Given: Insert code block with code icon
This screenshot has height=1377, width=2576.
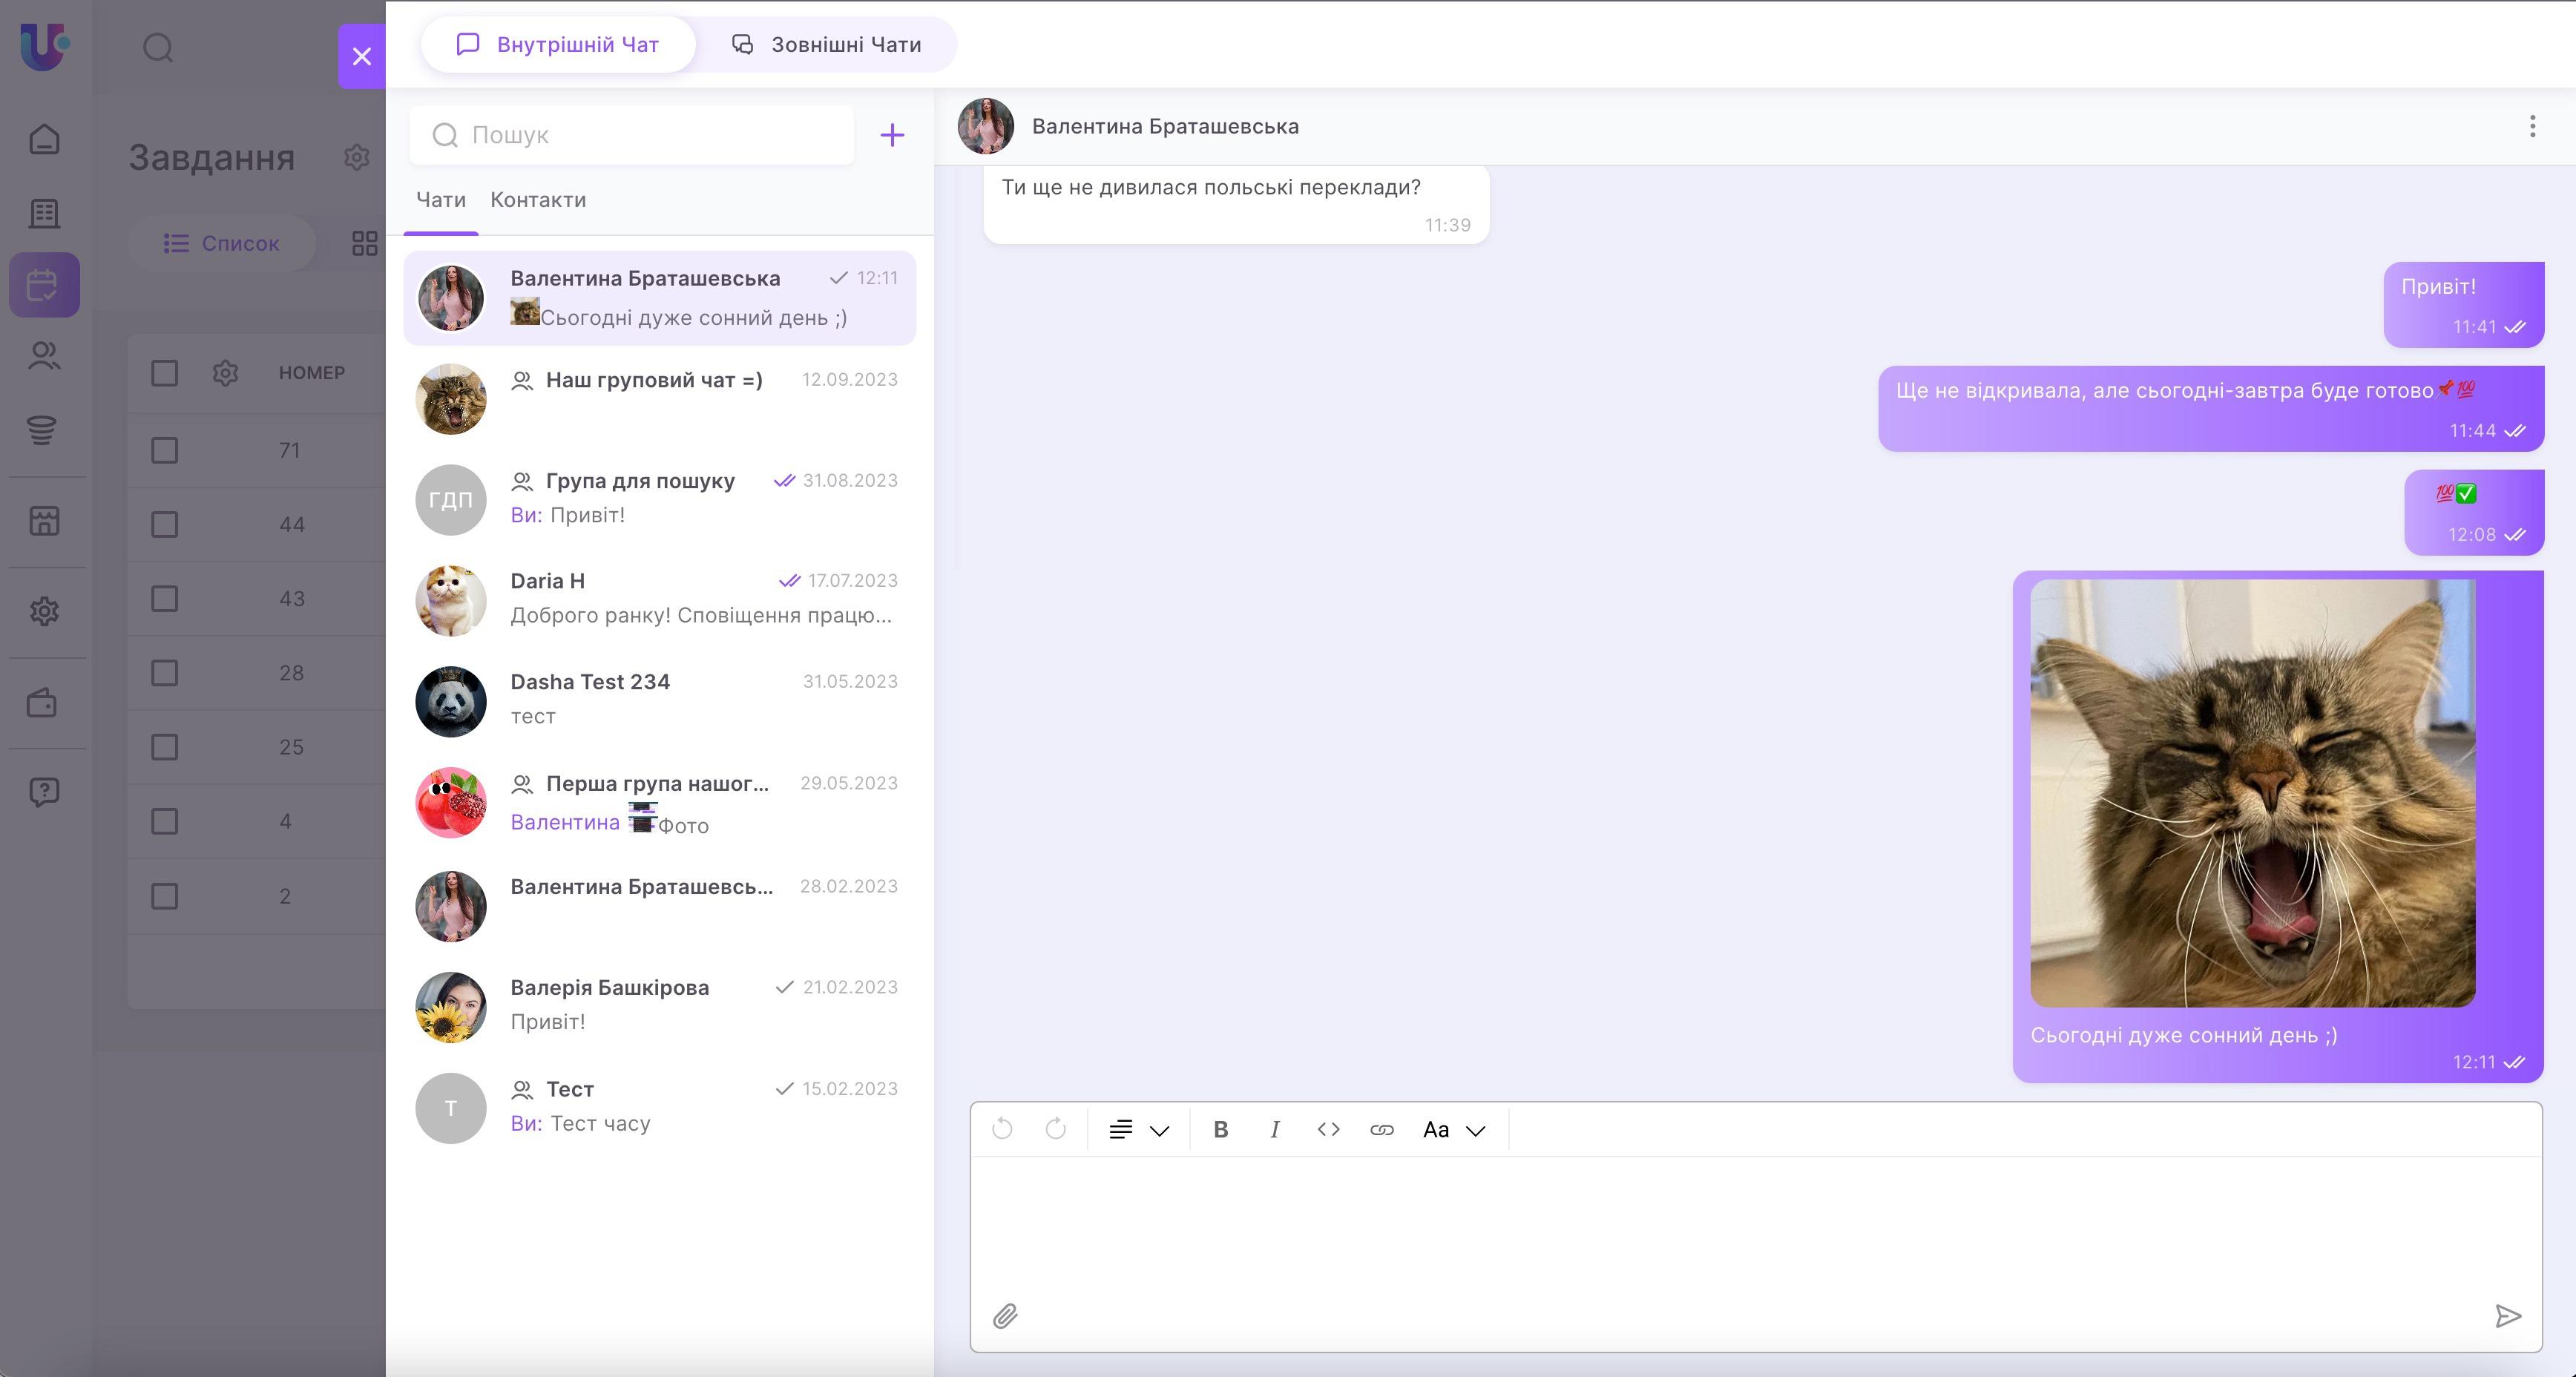Looking at the screenshot, I should point(1328,1129).
